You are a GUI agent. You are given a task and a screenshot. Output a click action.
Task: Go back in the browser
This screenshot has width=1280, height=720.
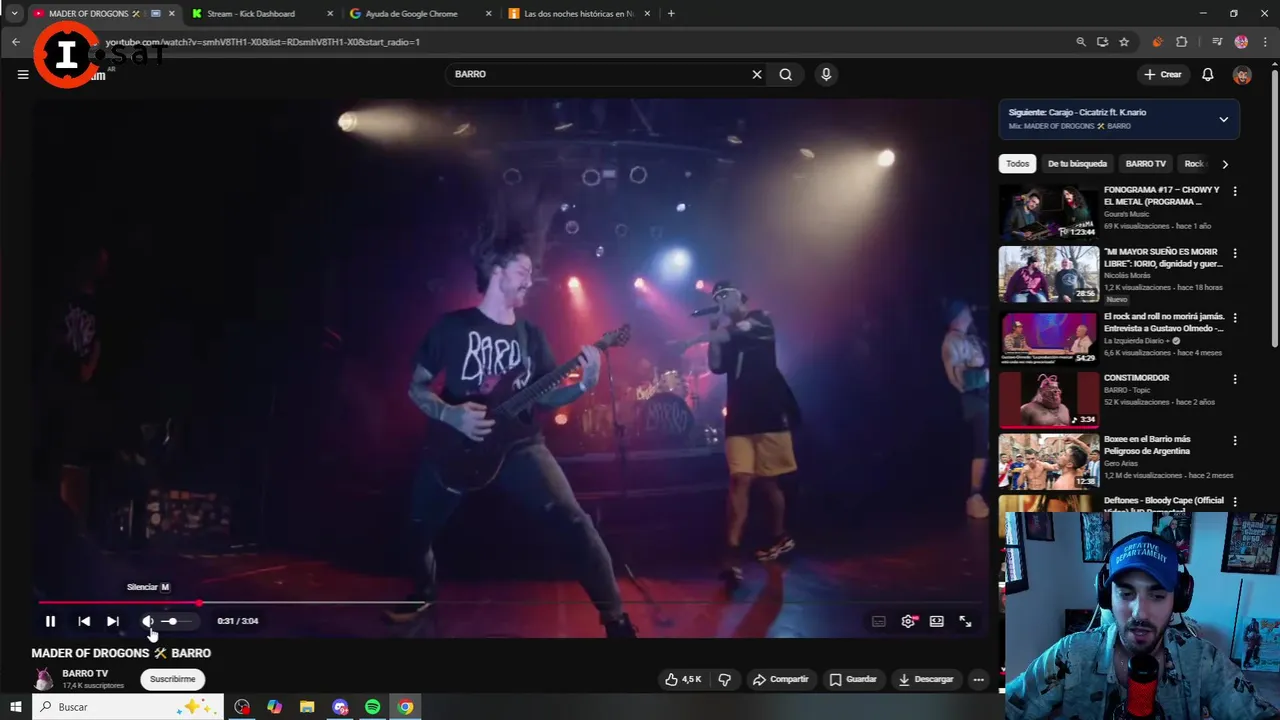point(16,42)
